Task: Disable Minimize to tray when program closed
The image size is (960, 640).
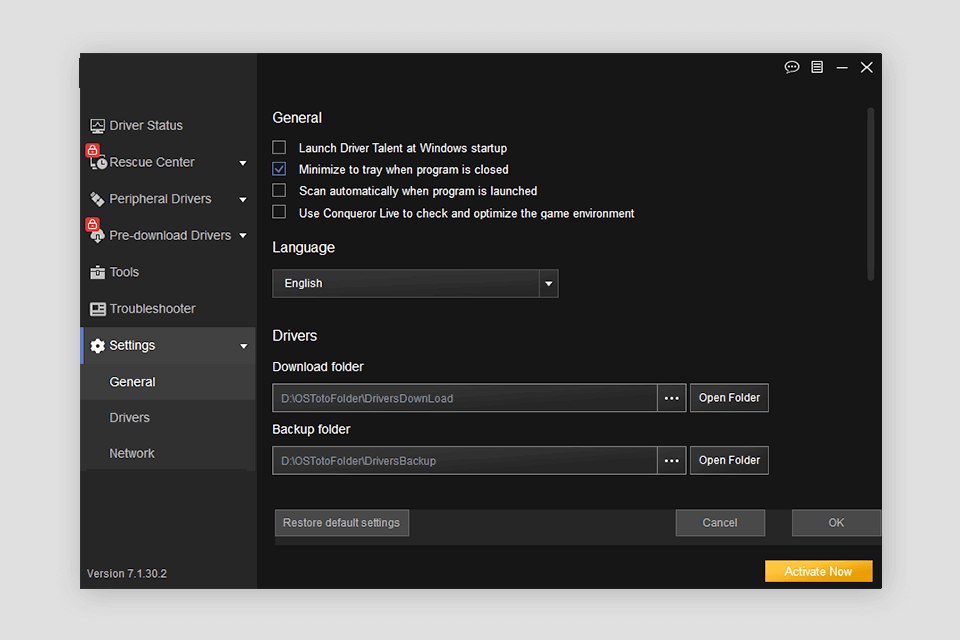Action: [x=279, y=168]
